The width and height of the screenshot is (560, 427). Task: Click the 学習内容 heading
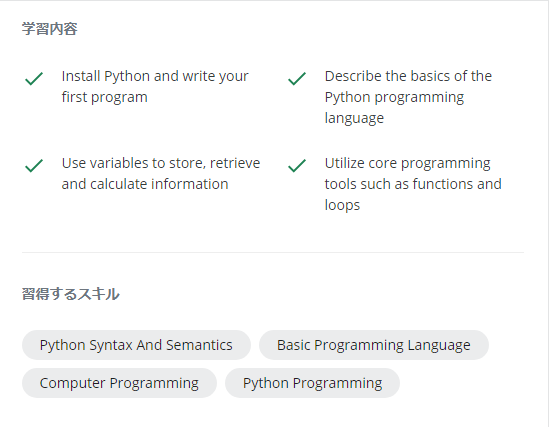pyautogui.click(x=50, y=29)
